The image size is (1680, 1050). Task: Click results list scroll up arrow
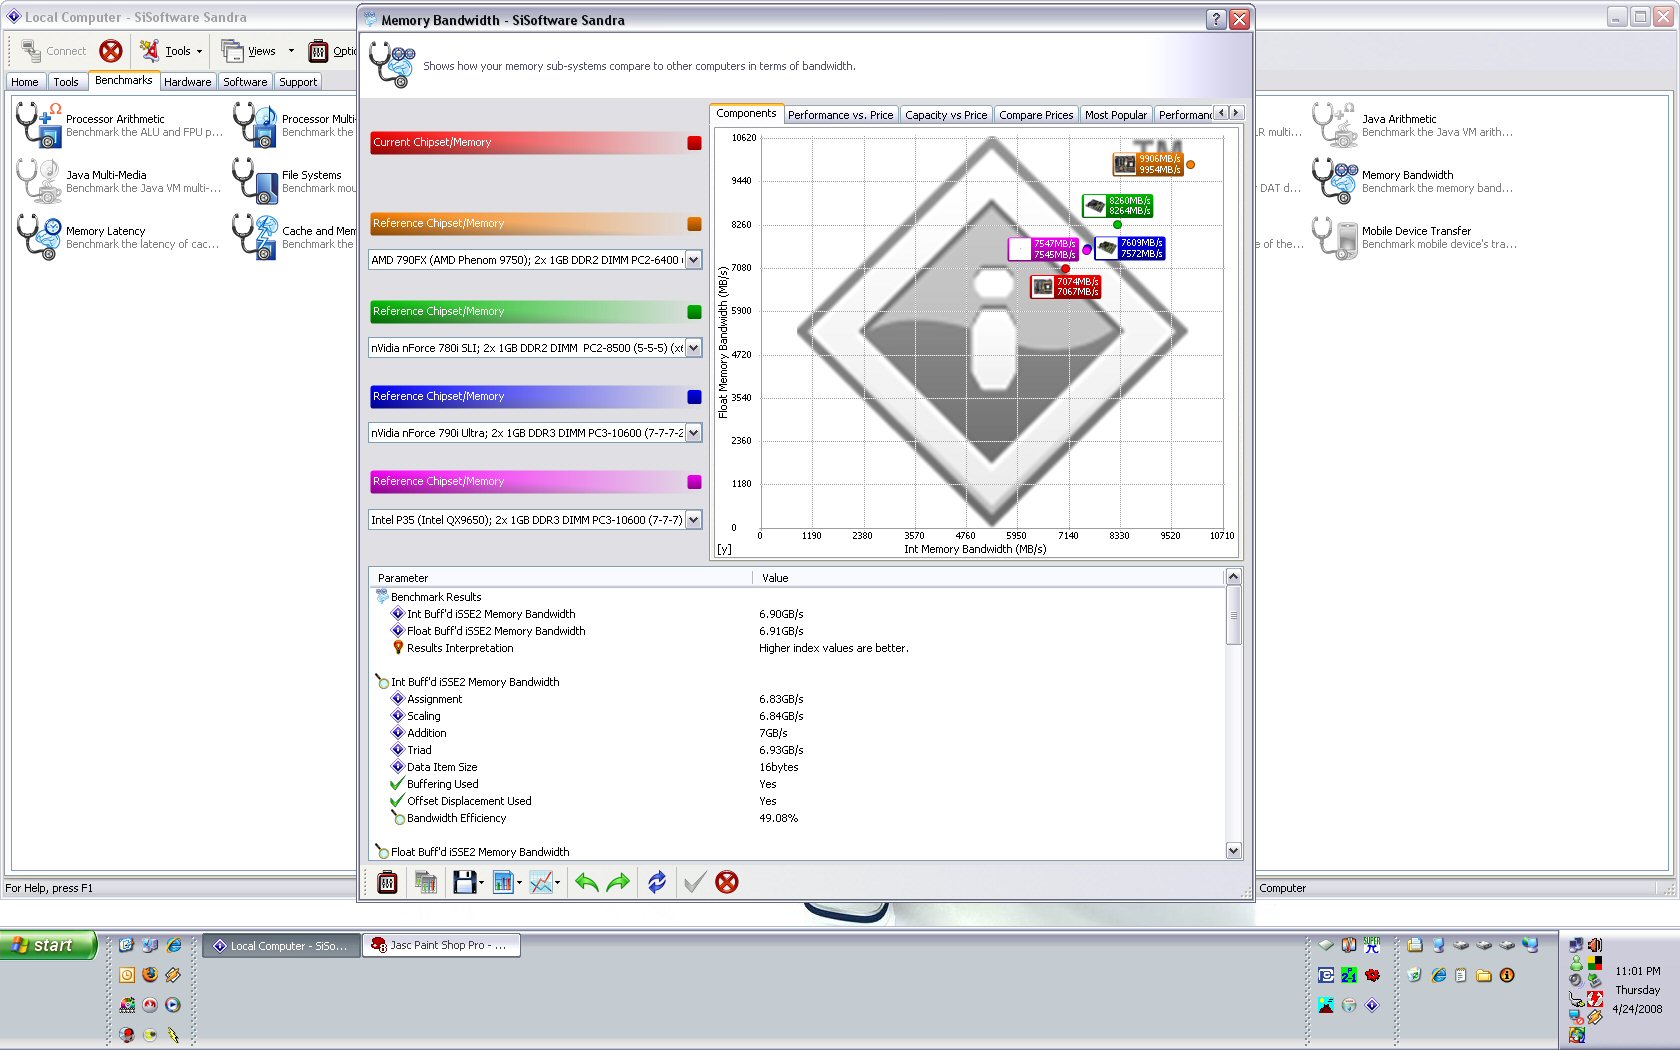1233,577
